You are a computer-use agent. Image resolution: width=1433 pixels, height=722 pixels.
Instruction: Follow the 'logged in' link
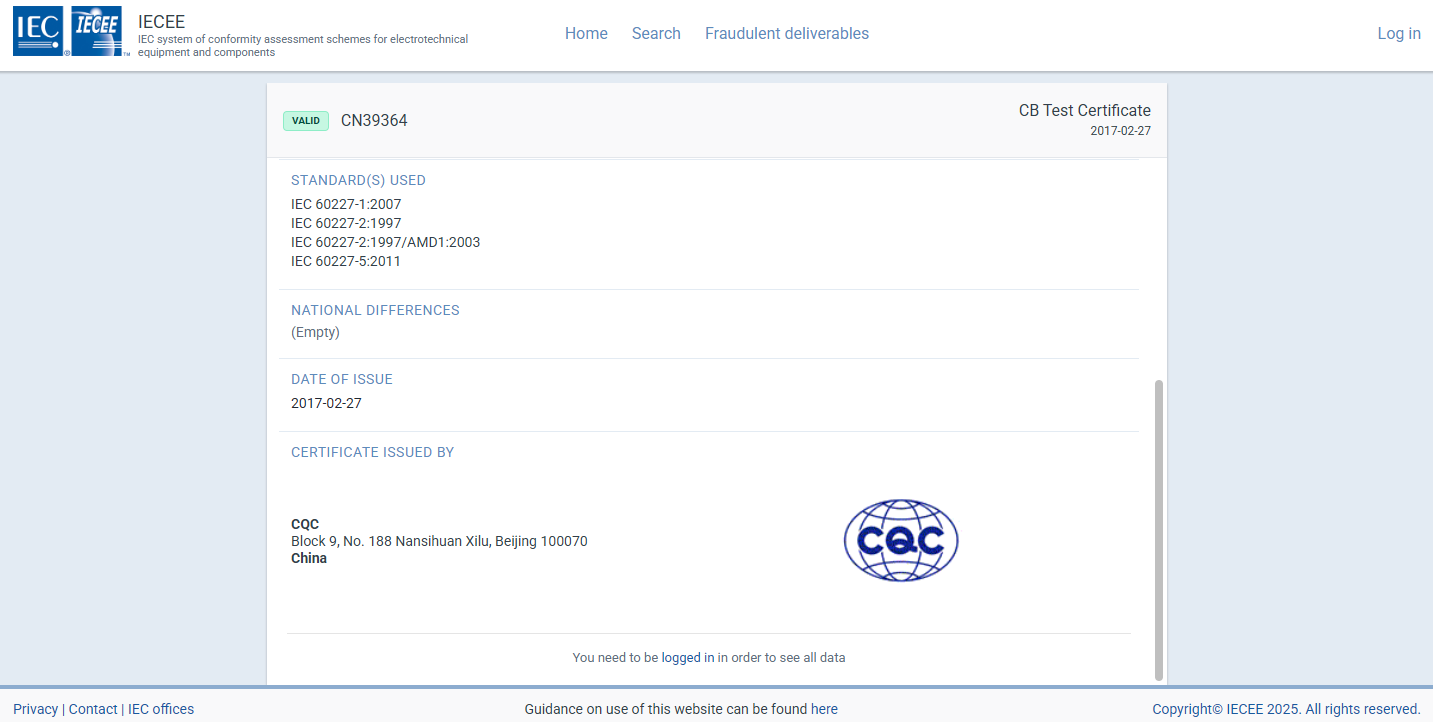point(687,658)
